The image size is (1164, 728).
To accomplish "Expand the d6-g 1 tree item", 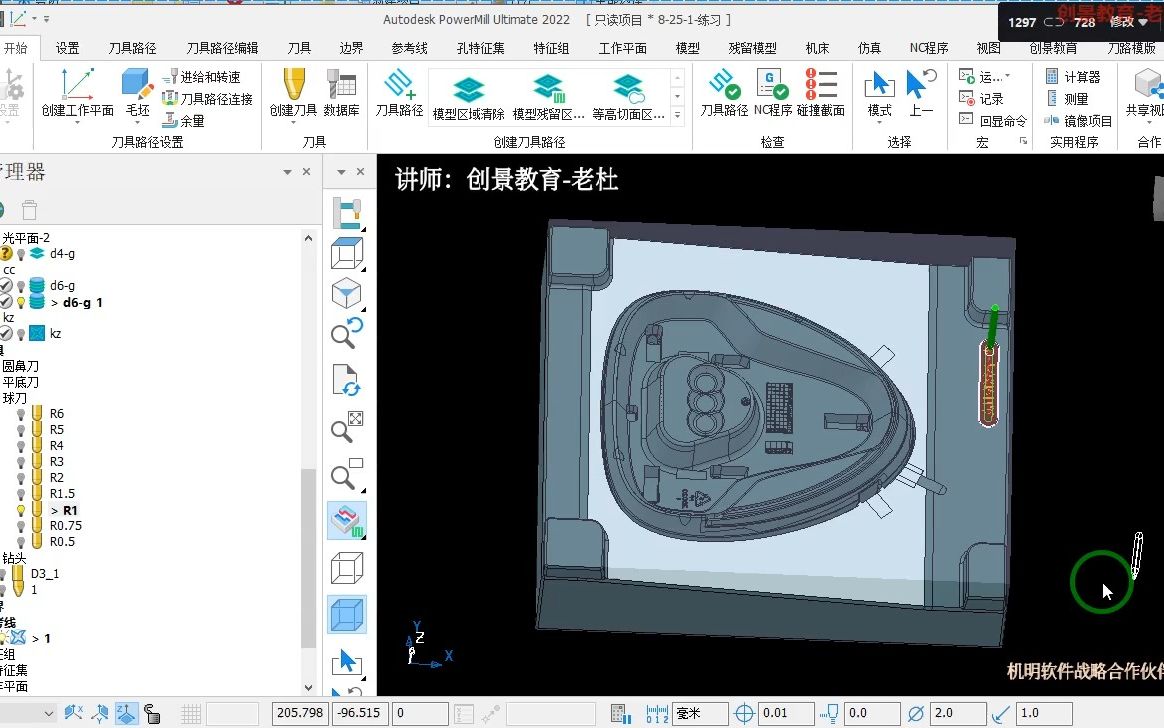I will coord(56,302).
